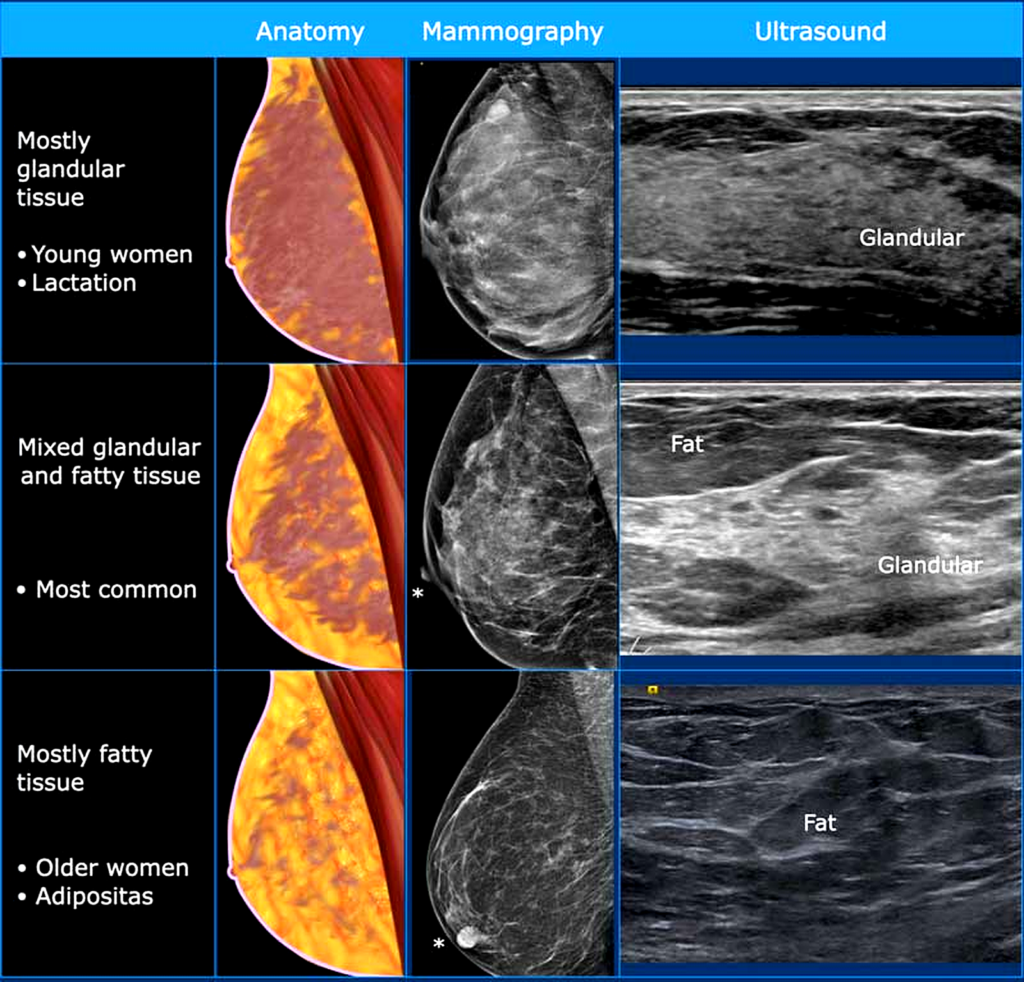
Task: Click the Fat label in the middle ultrasound
Action: 687,444
